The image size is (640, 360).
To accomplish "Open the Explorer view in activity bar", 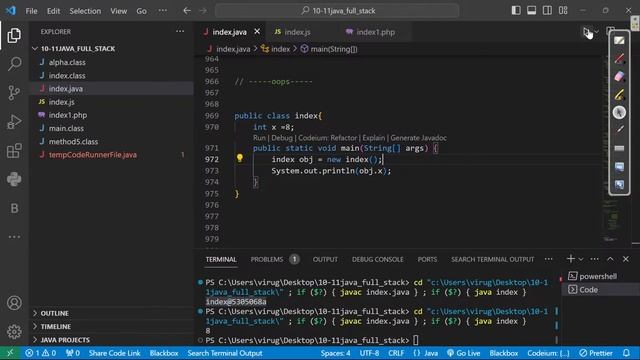I will click(x=14, y=36).
